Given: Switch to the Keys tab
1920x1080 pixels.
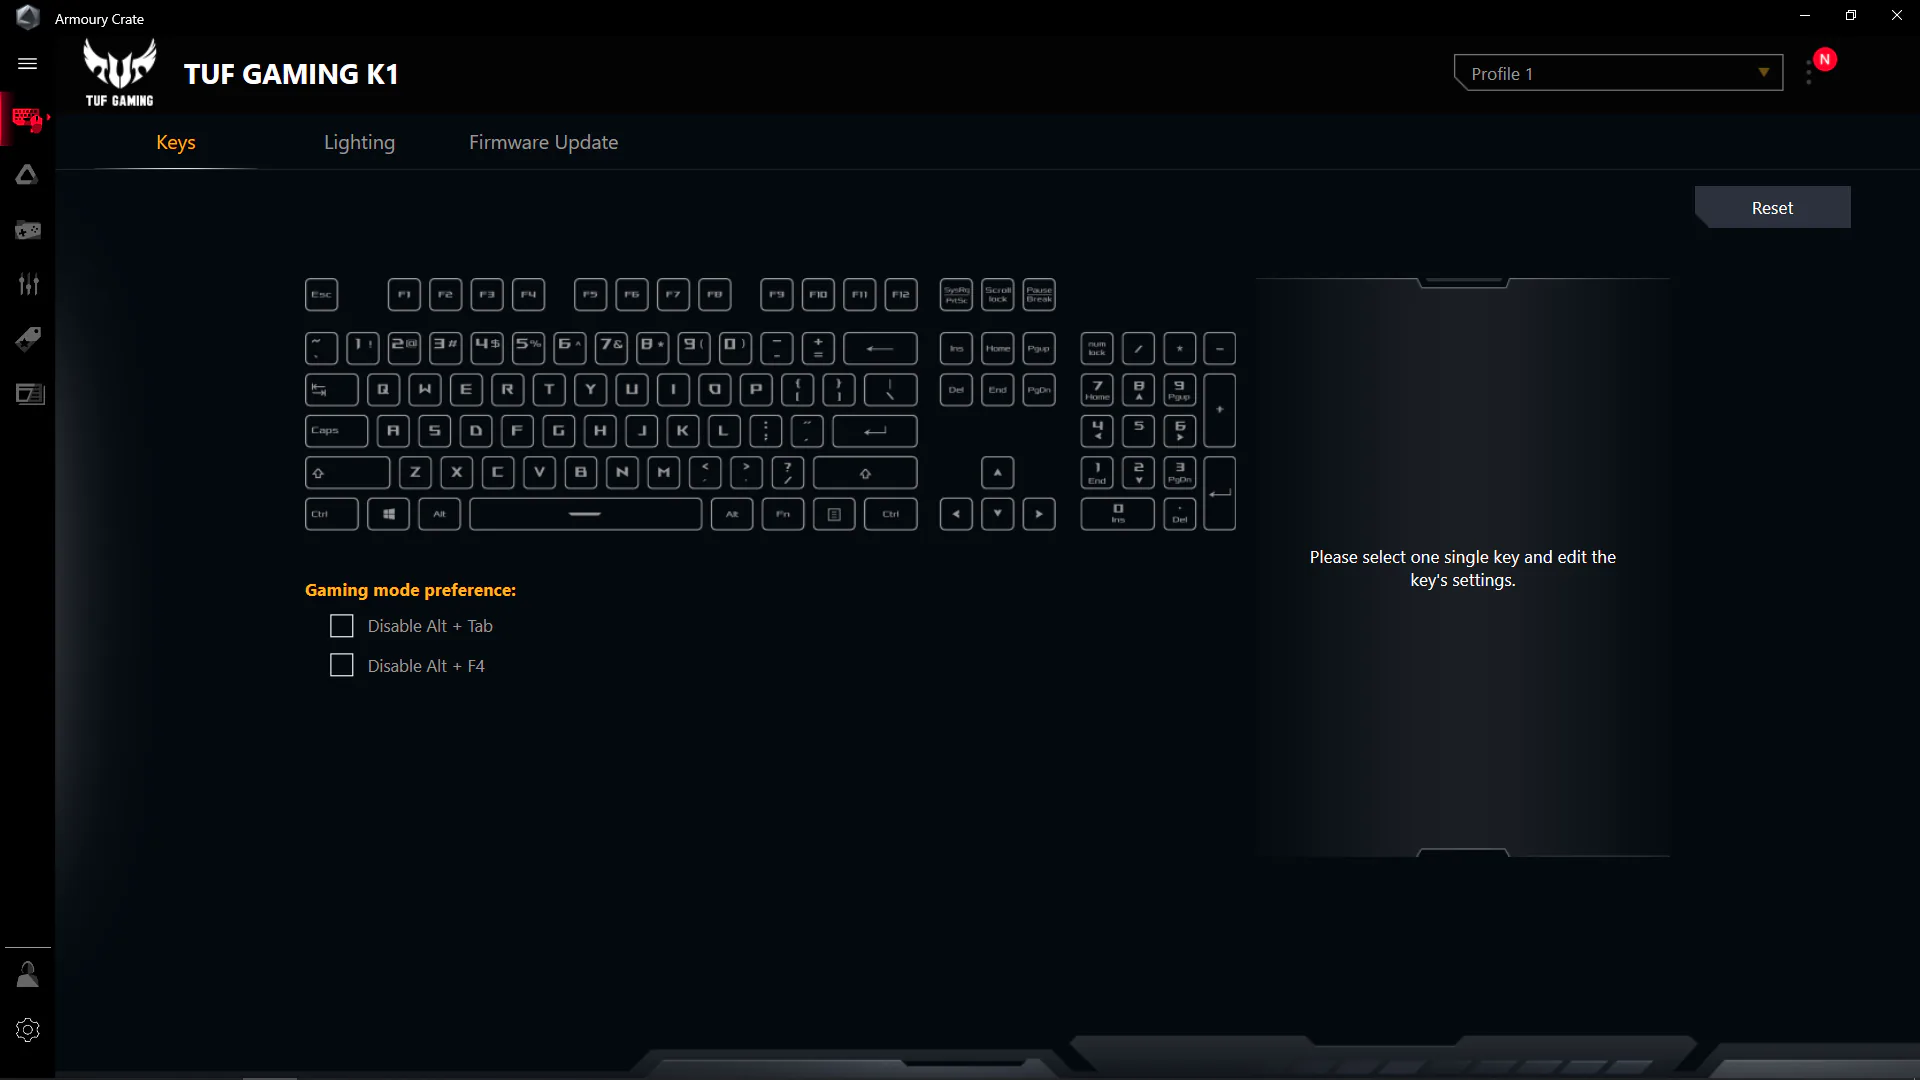Looking at the screenshot, I should click(x=176, y=142).
